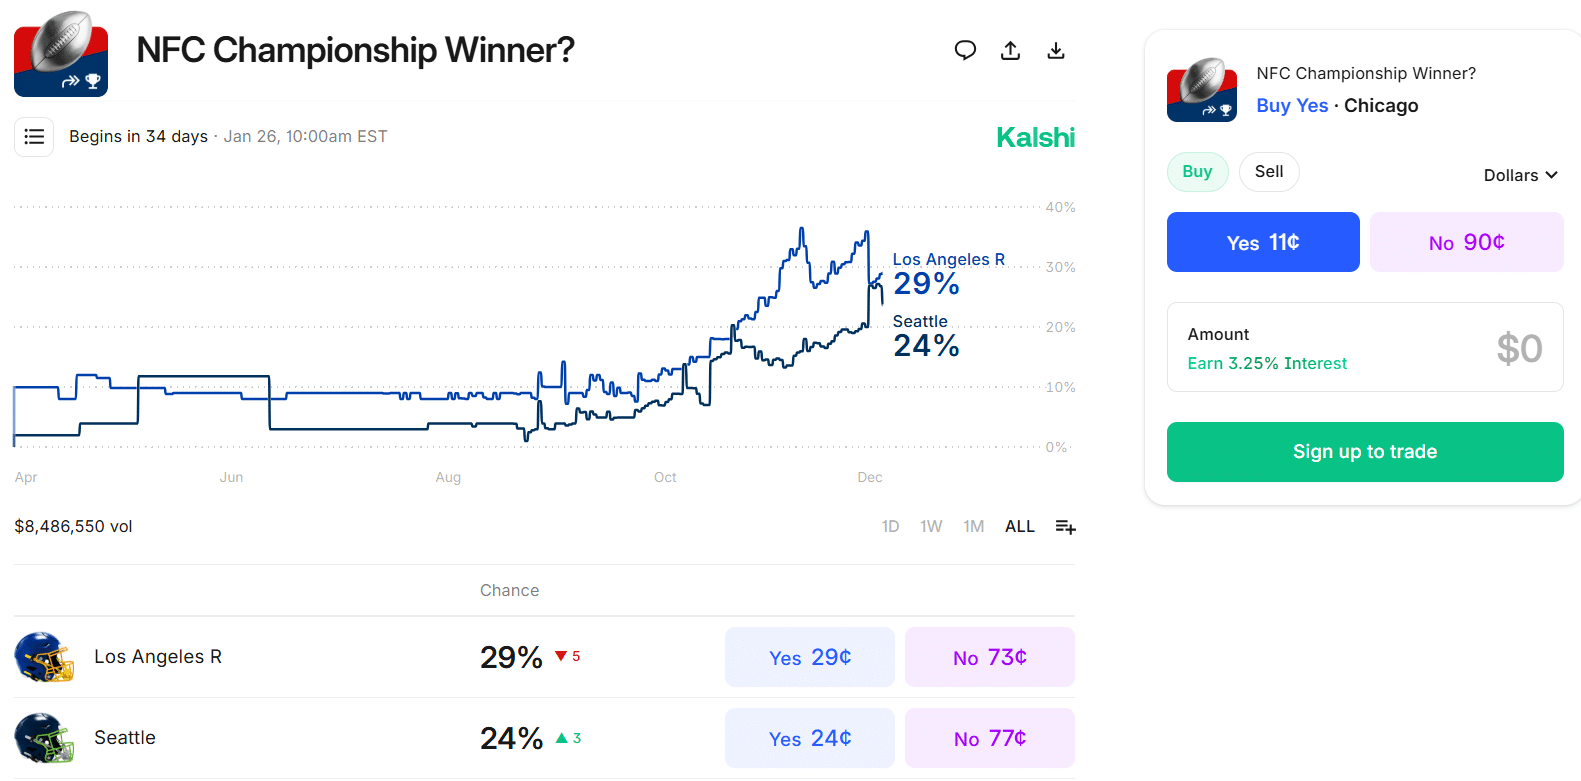Expand the Dollars dropdown
This screenshot has height=781, width=1581.
tap(1520, 175)
